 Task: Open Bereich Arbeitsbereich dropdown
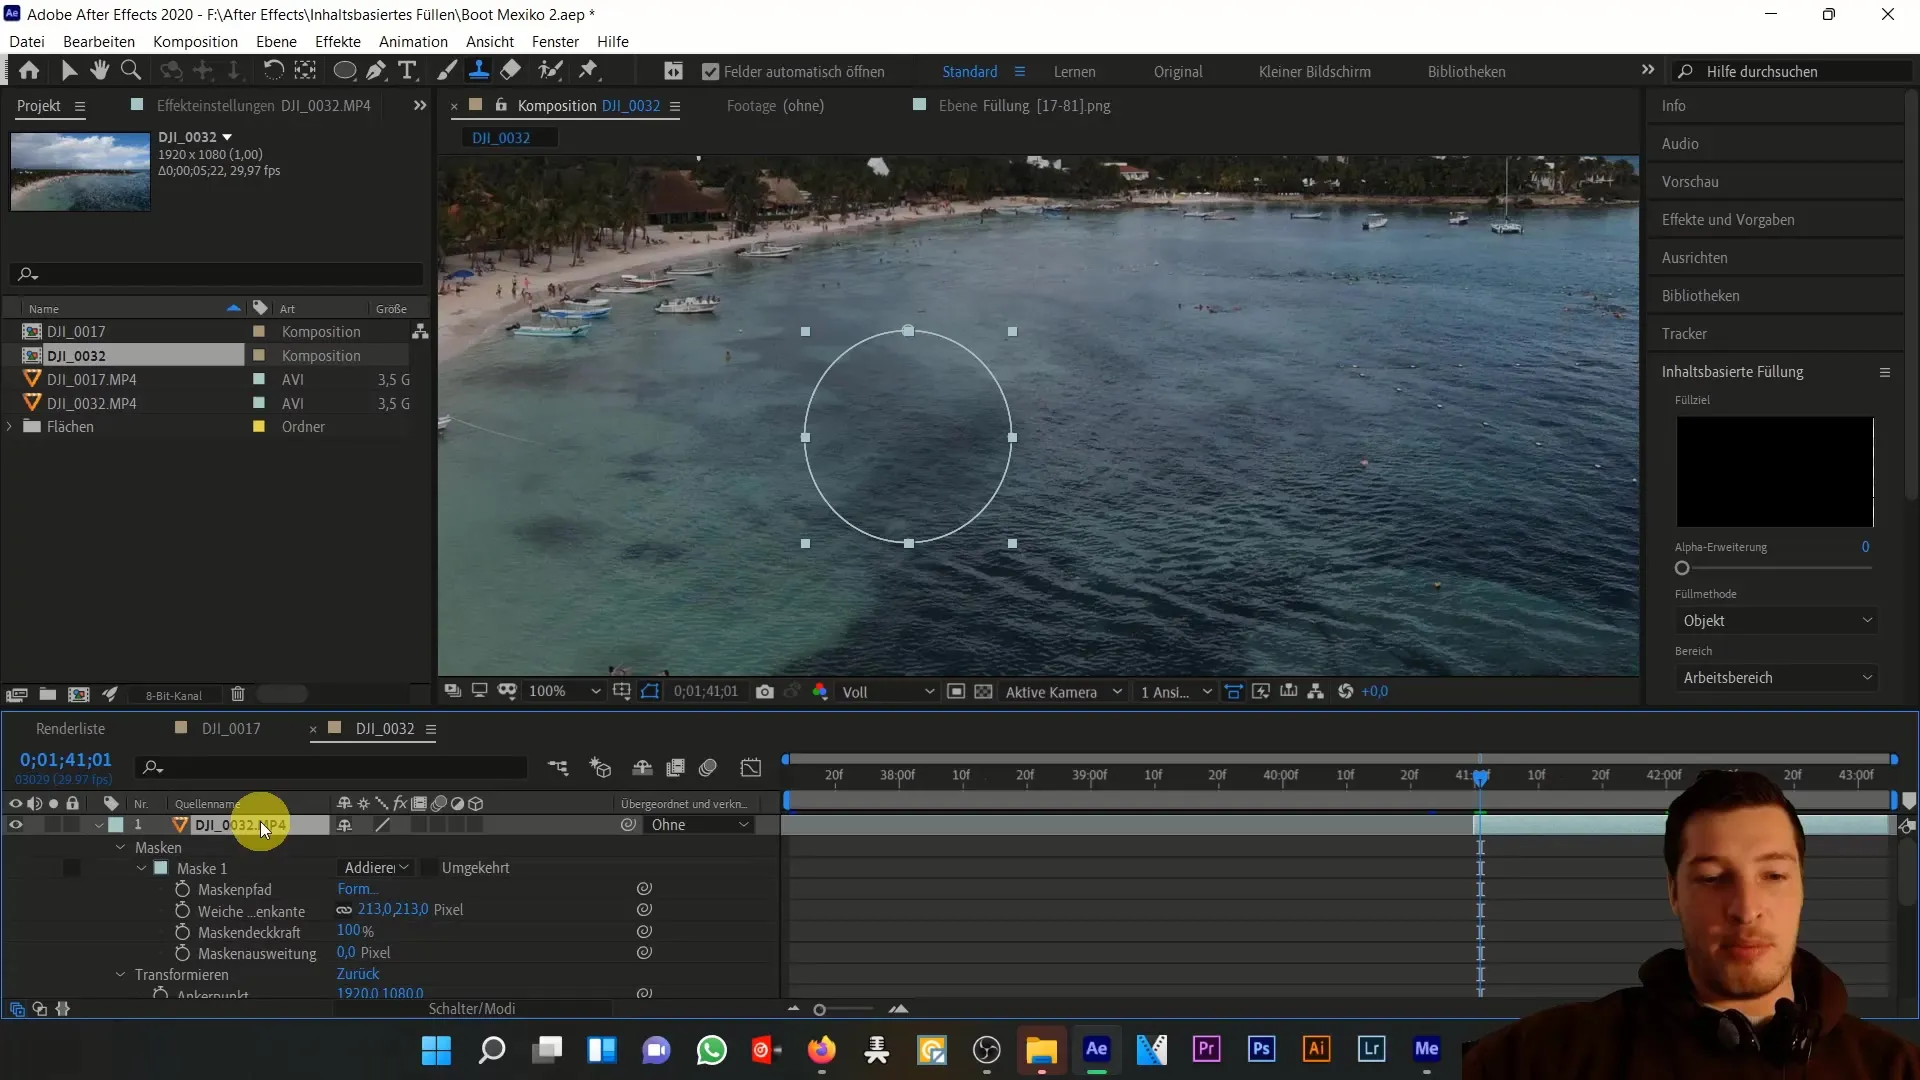pos(1775,678)
